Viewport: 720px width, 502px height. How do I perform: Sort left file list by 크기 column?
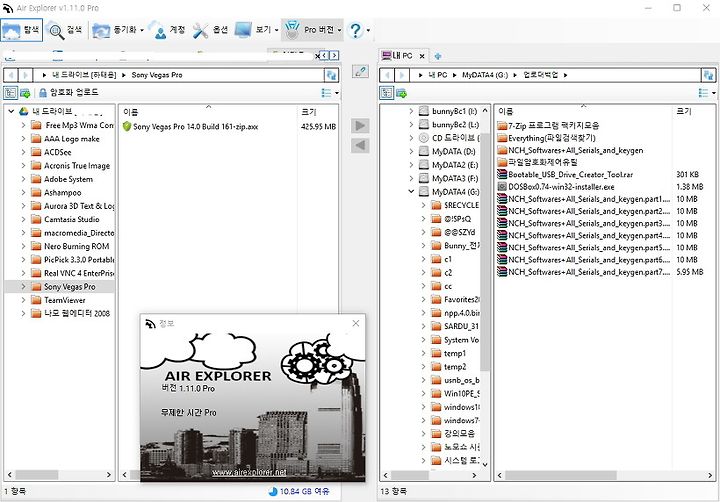point(318,112)
